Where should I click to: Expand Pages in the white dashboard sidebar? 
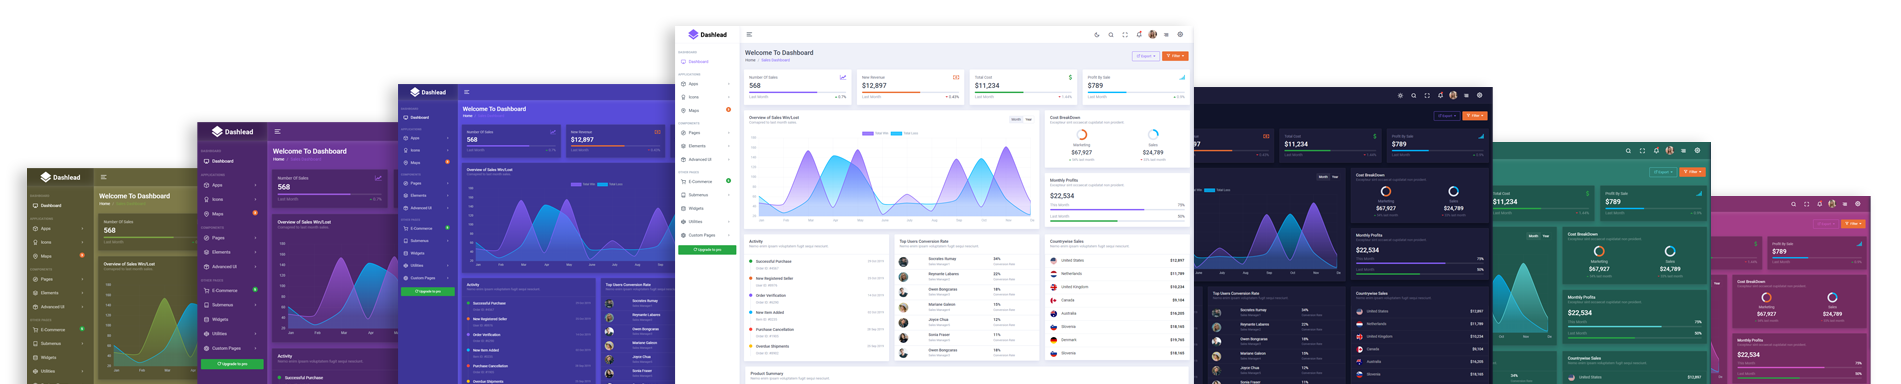[706, 133]
